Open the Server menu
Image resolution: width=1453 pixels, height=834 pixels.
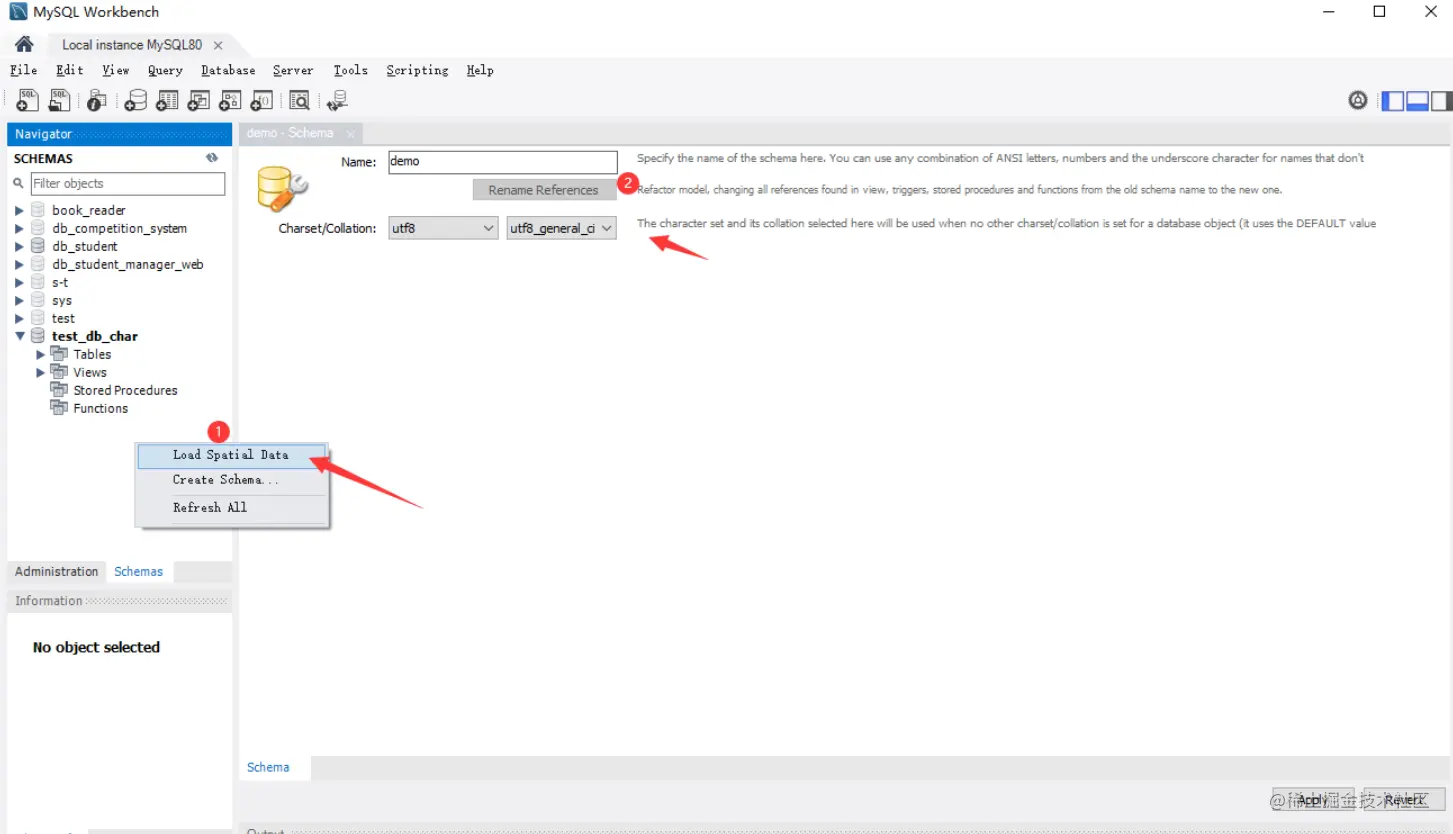click(x=293, y=70)
